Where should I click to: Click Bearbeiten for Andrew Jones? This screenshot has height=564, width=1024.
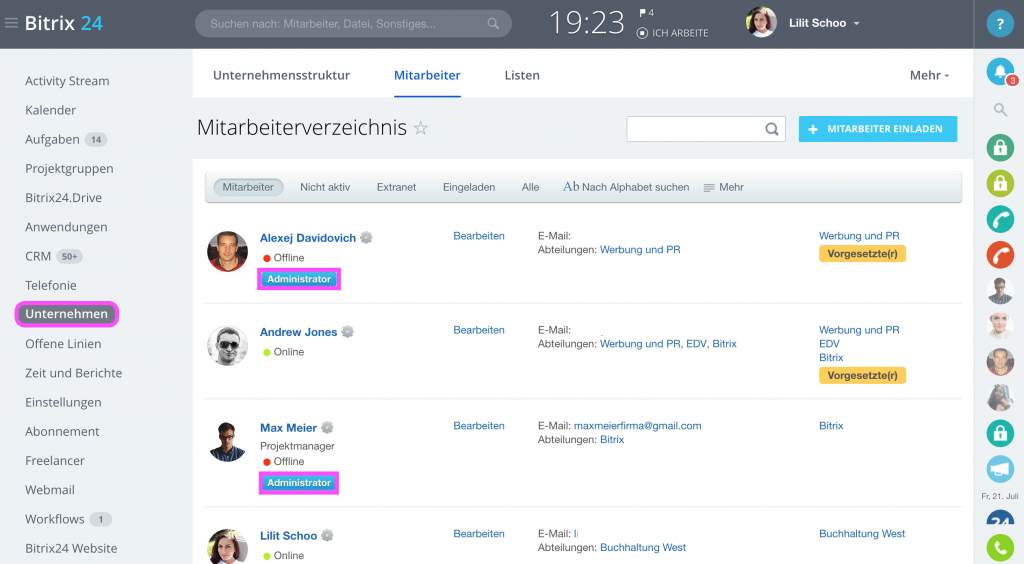pos(479,330)
